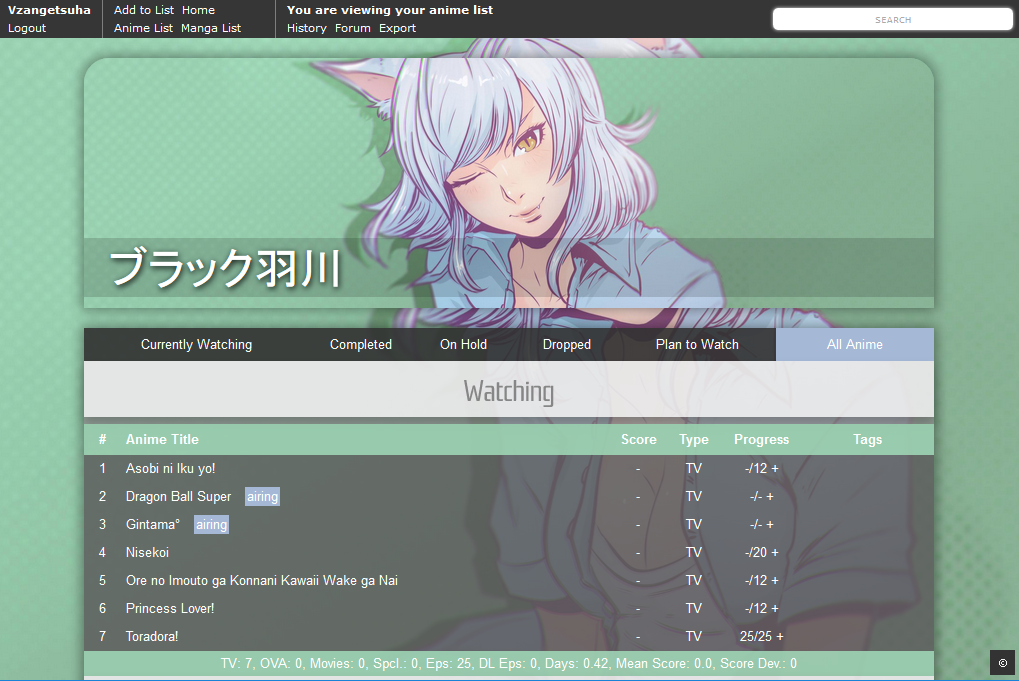Click the copyright icon in bottom corner
The height and width of the screenshot is (681, 1019).
(x=1002, y=662)
